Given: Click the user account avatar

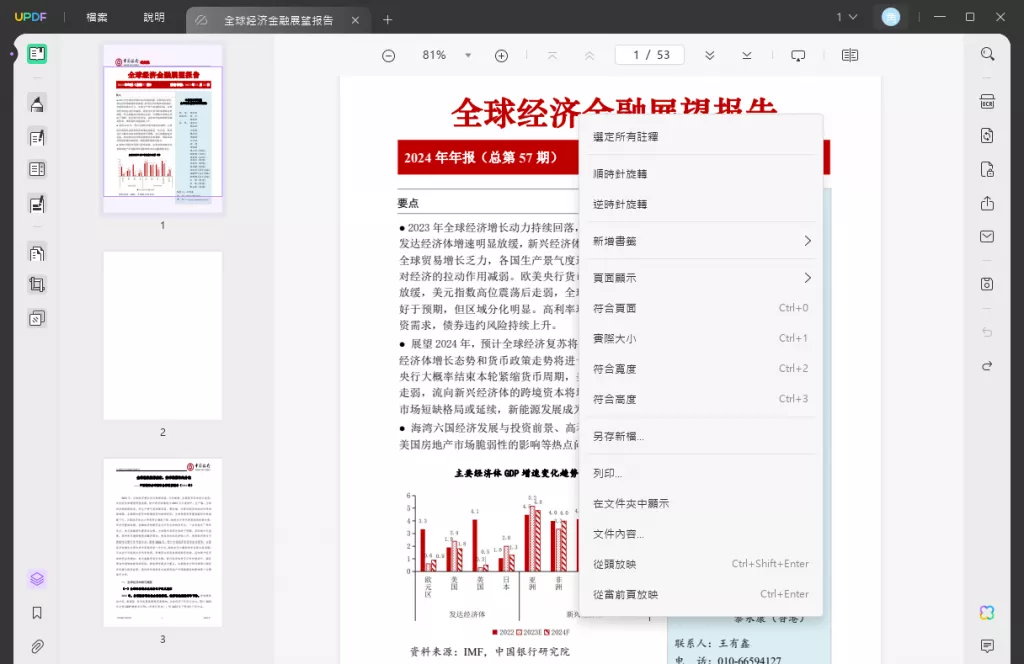Looking at the screenshot, I should [891, 17].
